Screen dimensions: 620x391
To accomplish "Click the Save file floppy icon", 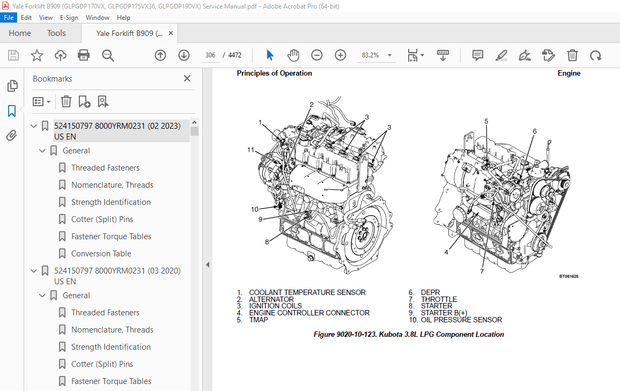I will pos(13,55).
